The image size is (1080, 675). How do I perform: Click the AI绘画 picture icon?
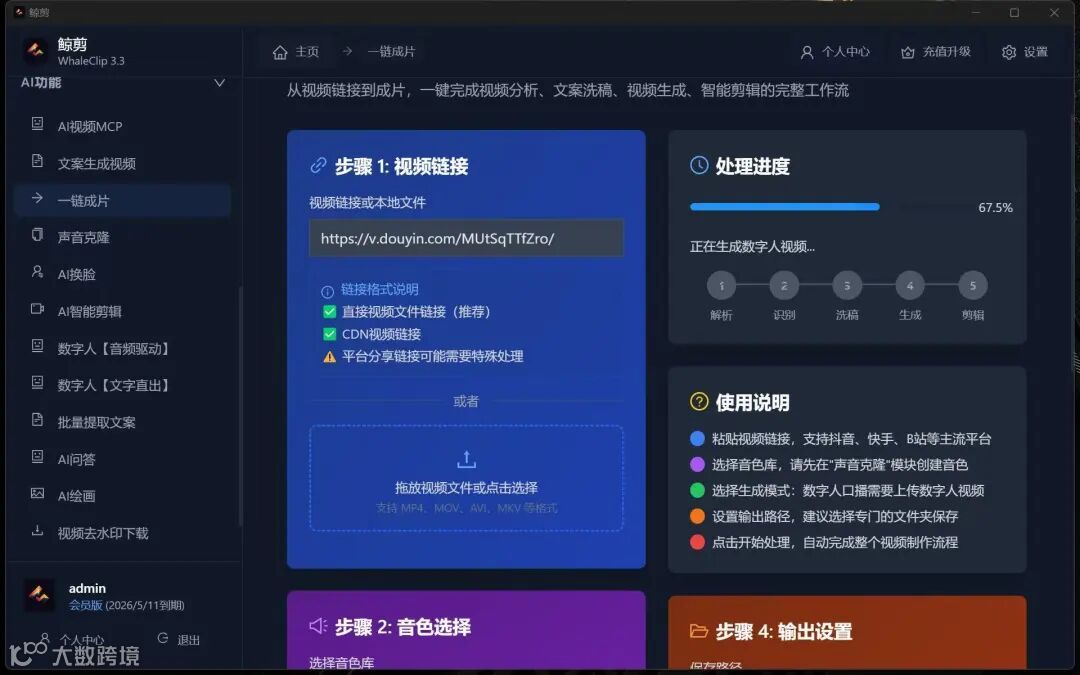(x=37, y=494)
